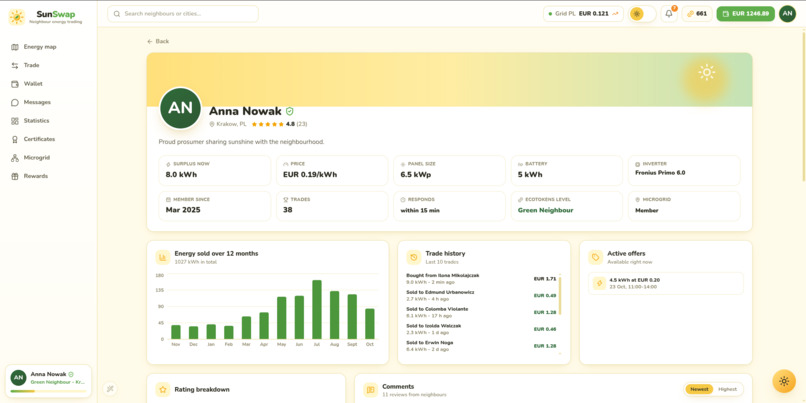Click the wand tool icon near sidebar
The height and width of the screenshot is (403, 806).
(110, 389)
